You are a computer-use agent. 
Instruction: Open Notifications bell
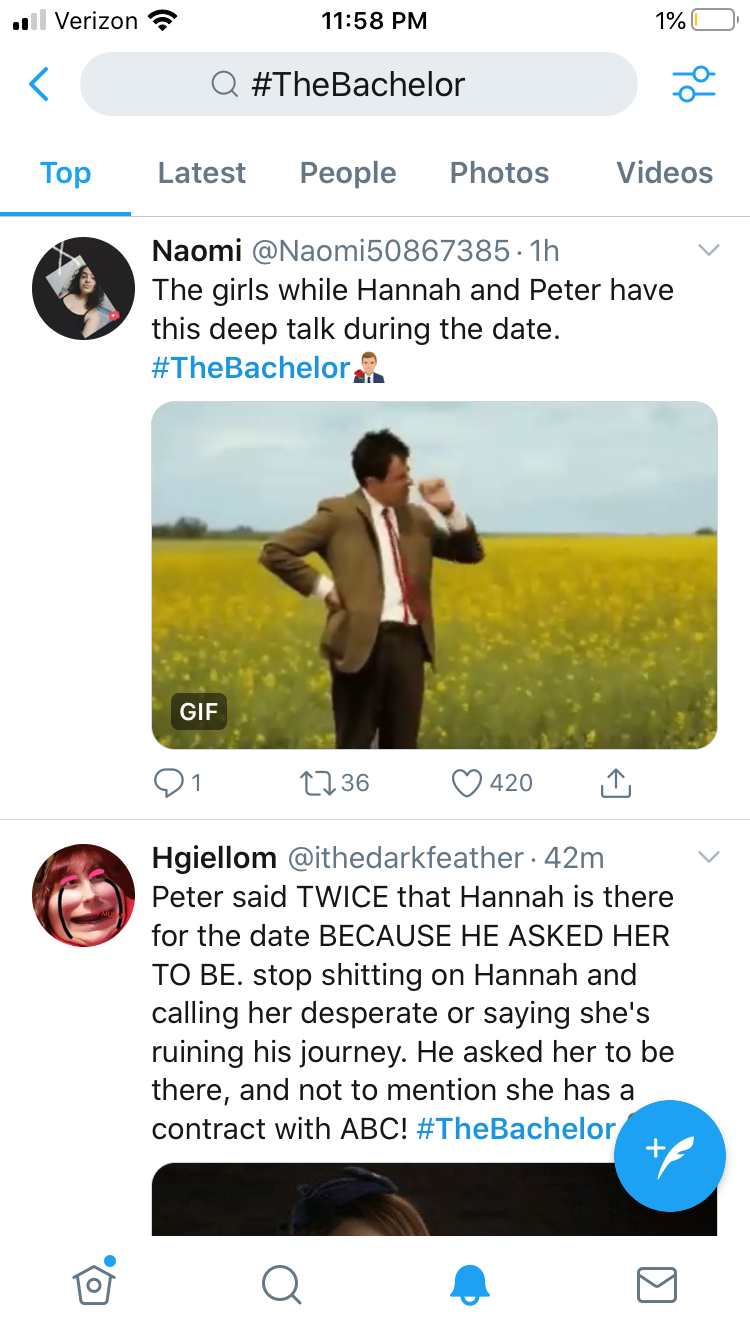click(469, 1284)
